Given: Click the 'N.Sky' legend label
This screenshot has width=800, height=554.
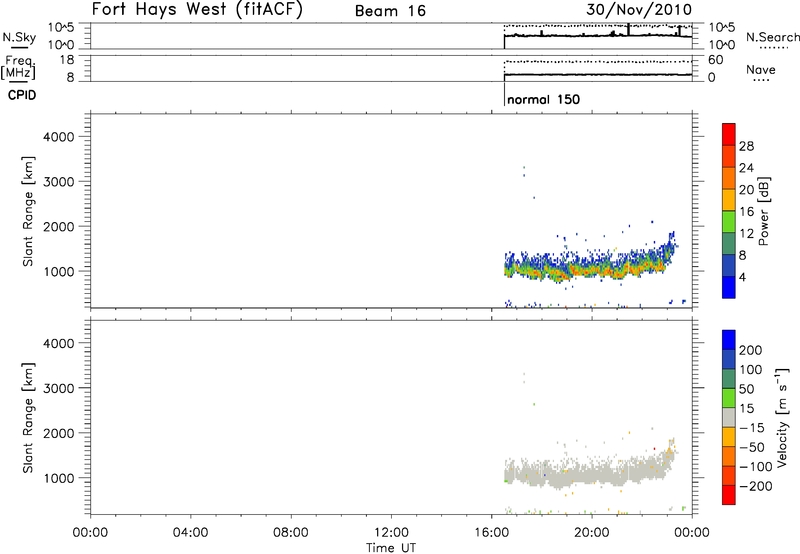Looking at the screenshot, I should [19, 37].
